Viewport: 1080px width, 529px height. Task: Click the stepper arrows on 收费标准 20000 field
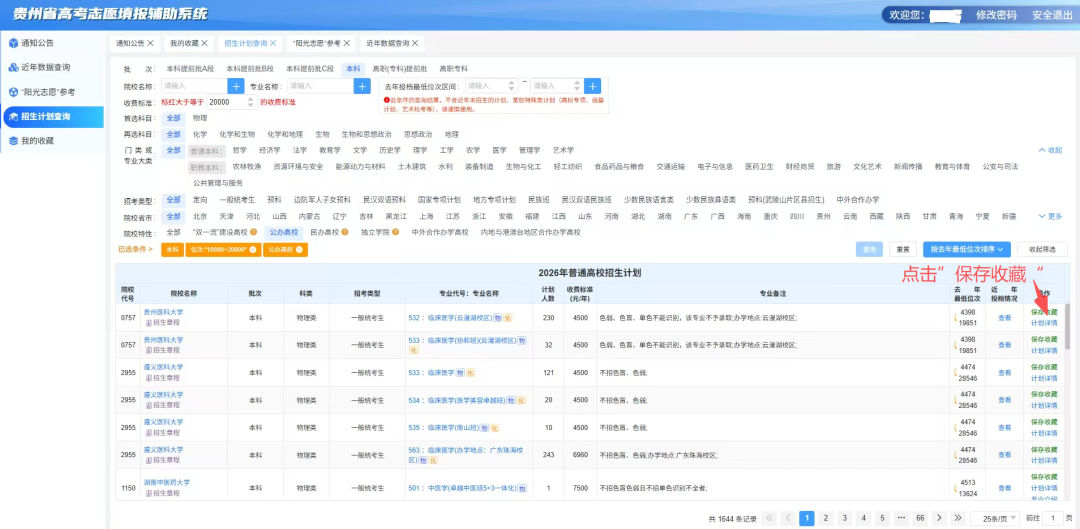point(251,101)
